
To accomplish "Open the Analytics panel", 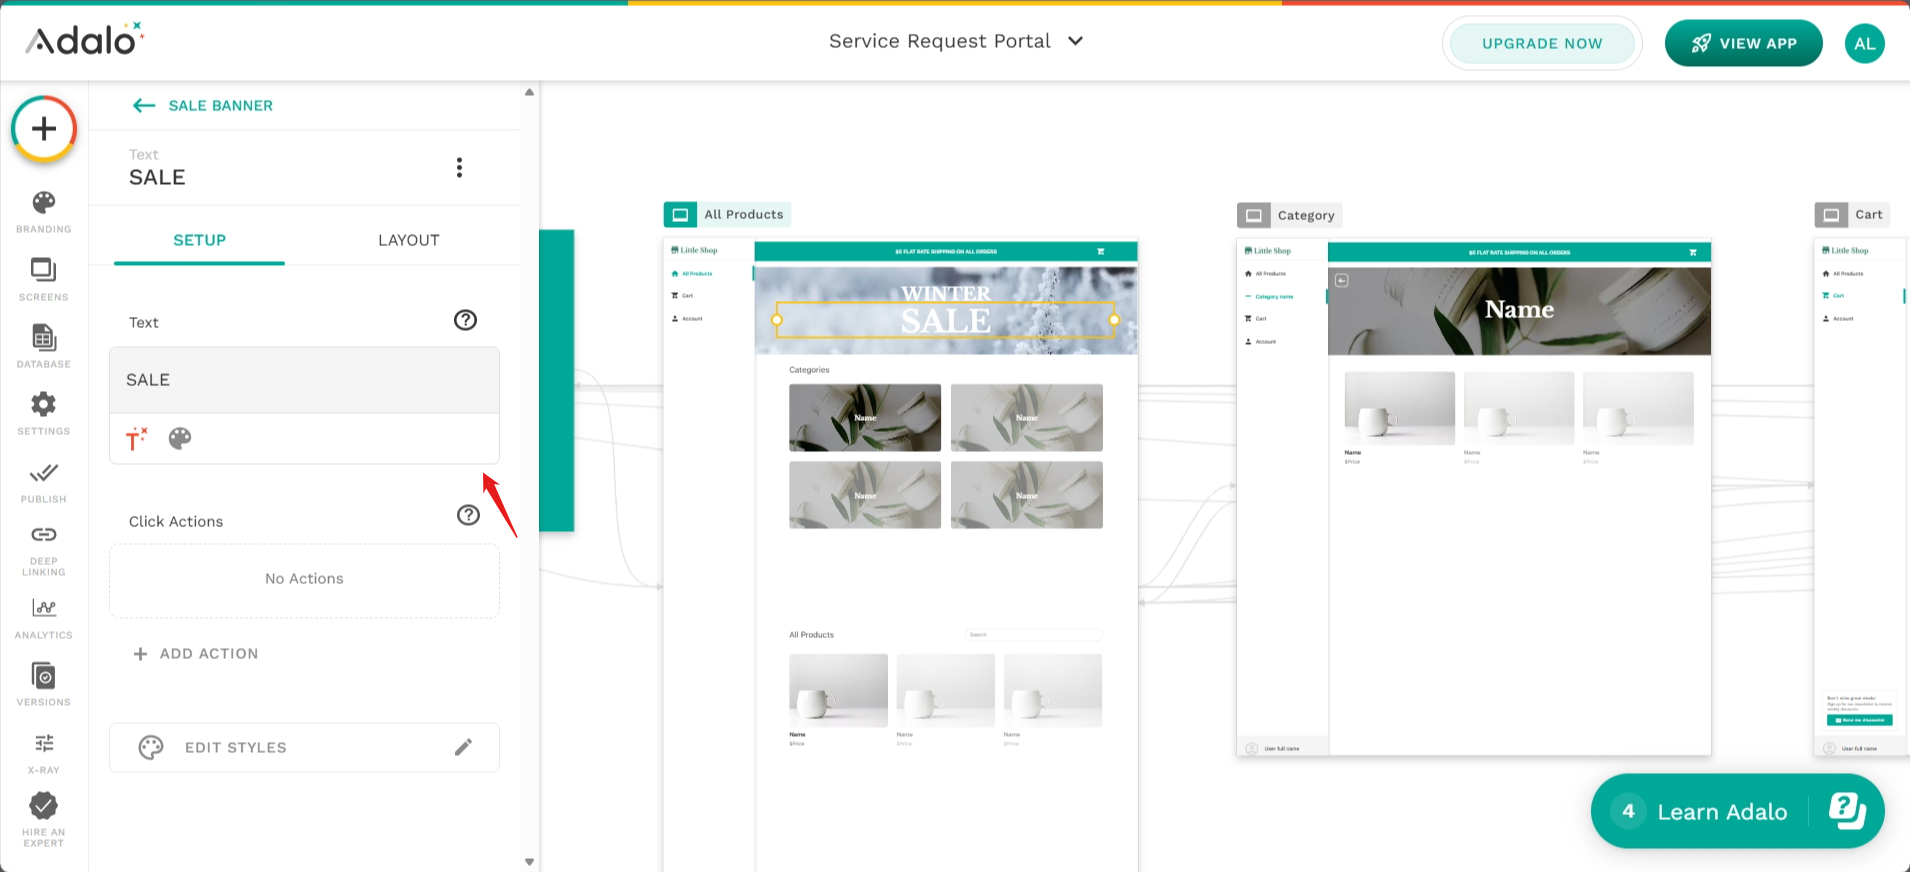I will click(x=44, y=618).
